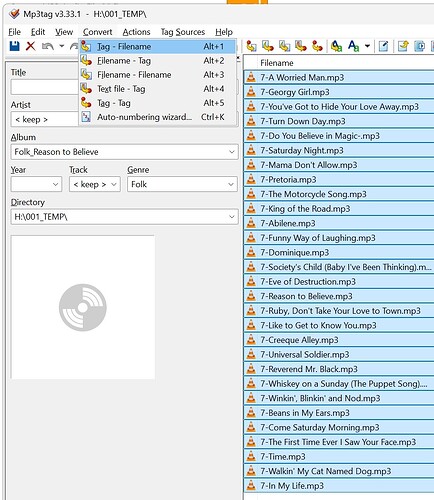Expand the Directory dropdown H:\001_TEMP\
434x500 pixels.
click(232, 217)
